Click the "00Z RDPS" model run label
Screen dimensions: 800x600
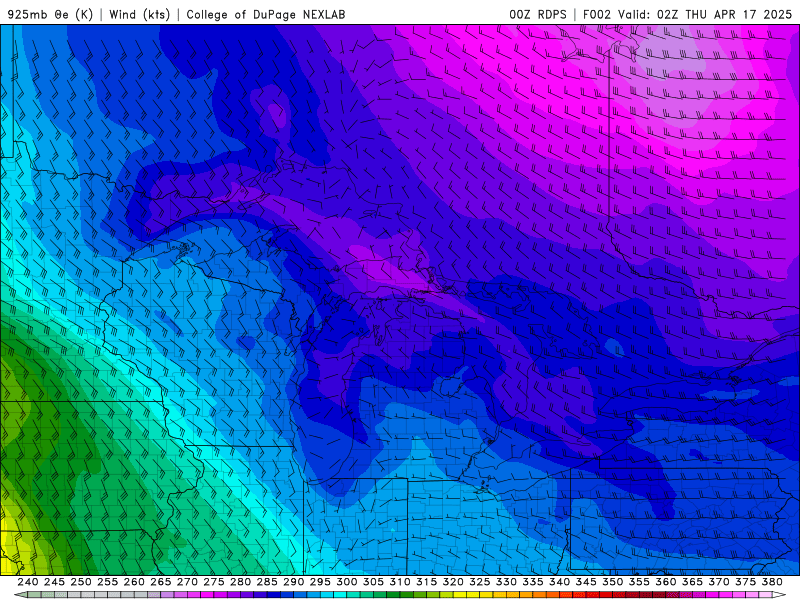(x=538, y=14)
